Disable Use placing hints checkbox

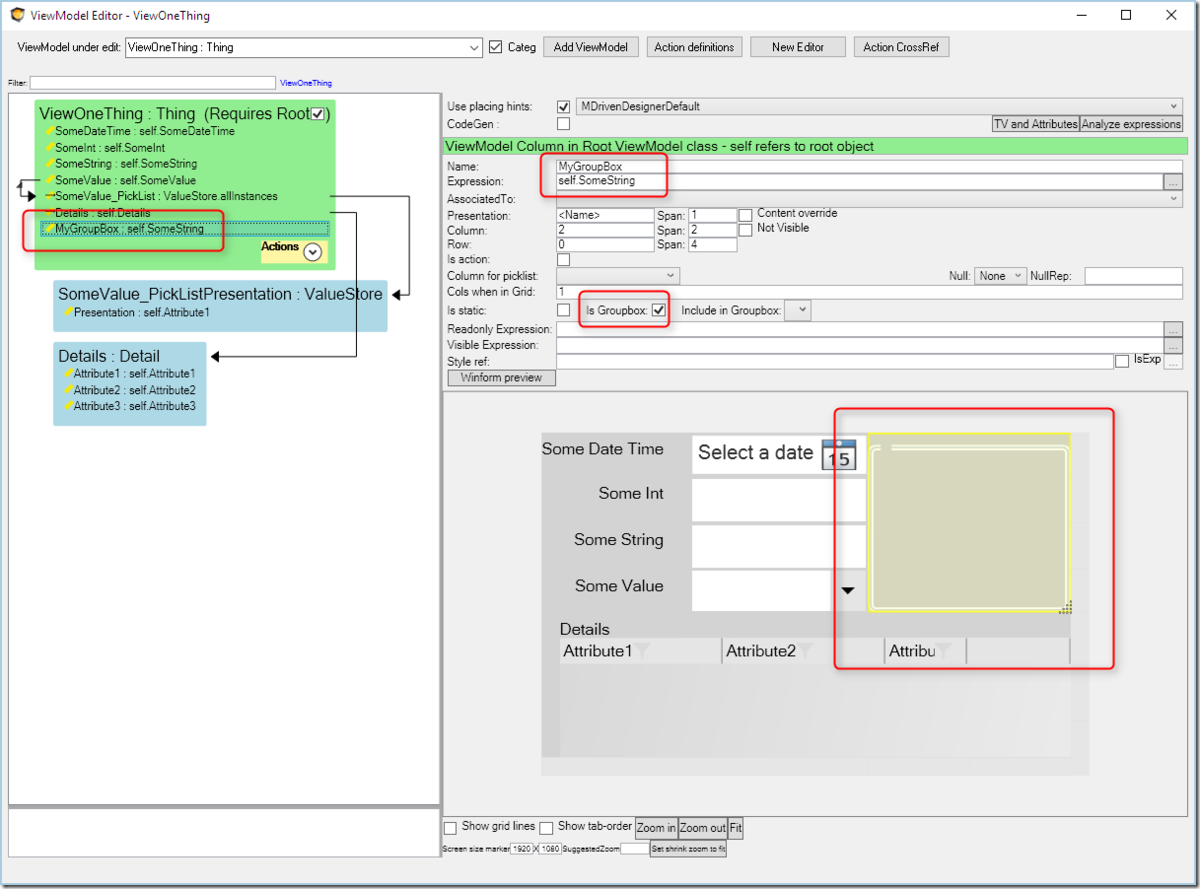(x=563, y=107)
